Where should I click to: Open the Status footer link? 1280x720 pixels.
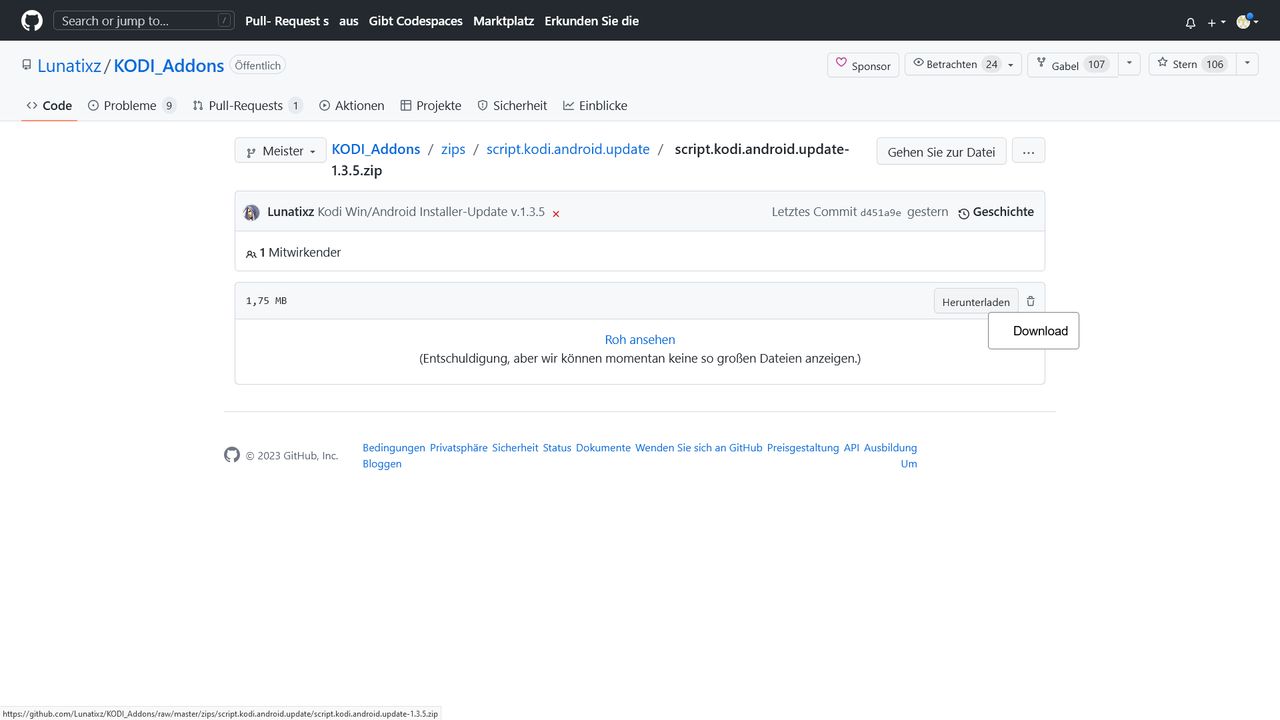pyautogui.click(x=557, y=448)
